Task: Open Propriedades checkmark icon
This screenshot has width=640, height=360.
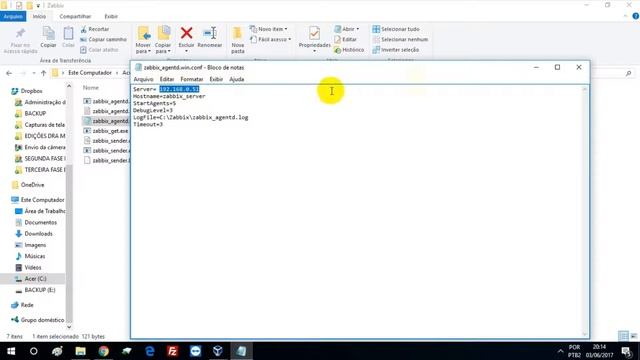Action: (314, 33)
